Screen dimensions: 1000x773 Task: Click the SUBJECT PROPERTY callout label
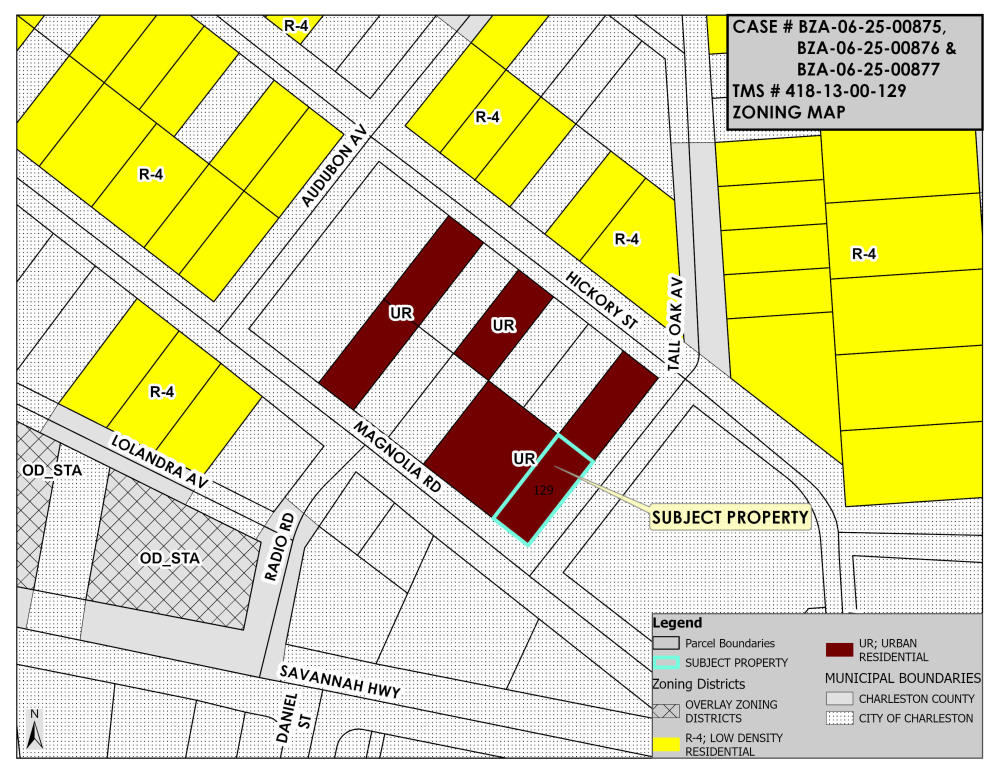tap(730, 517)
